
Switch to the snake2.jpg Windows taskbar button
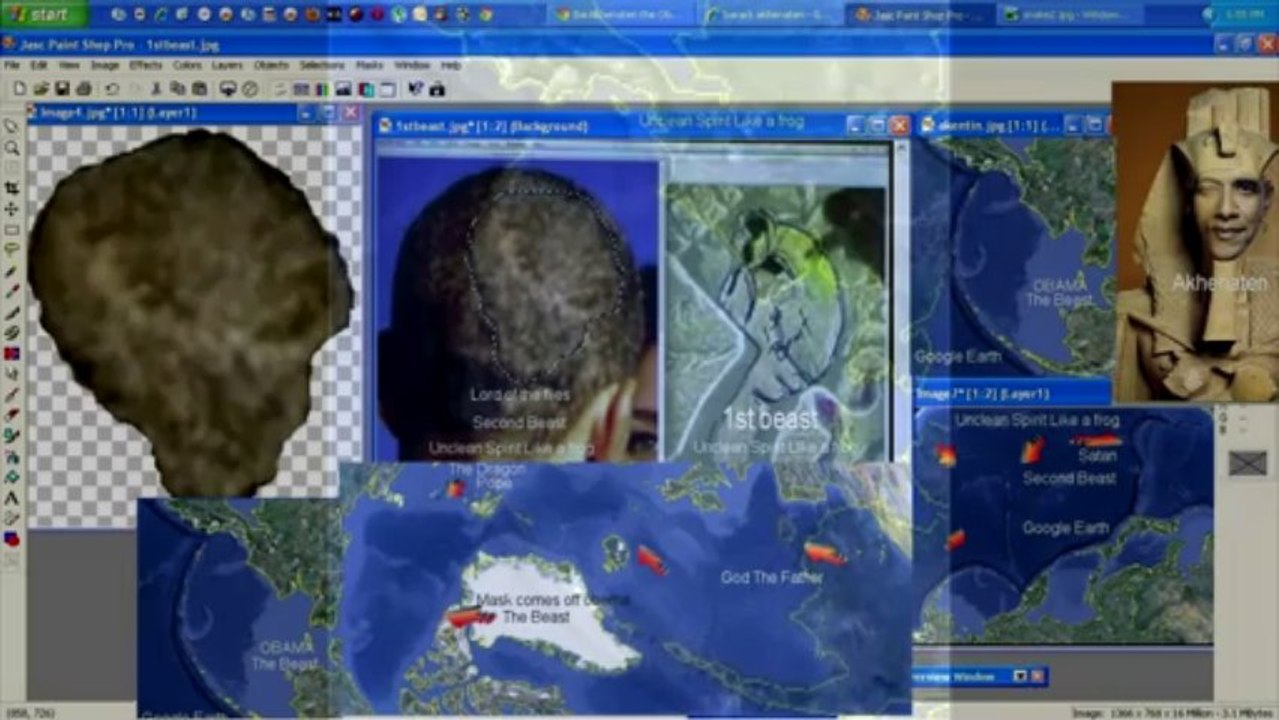pos(1069,14)
